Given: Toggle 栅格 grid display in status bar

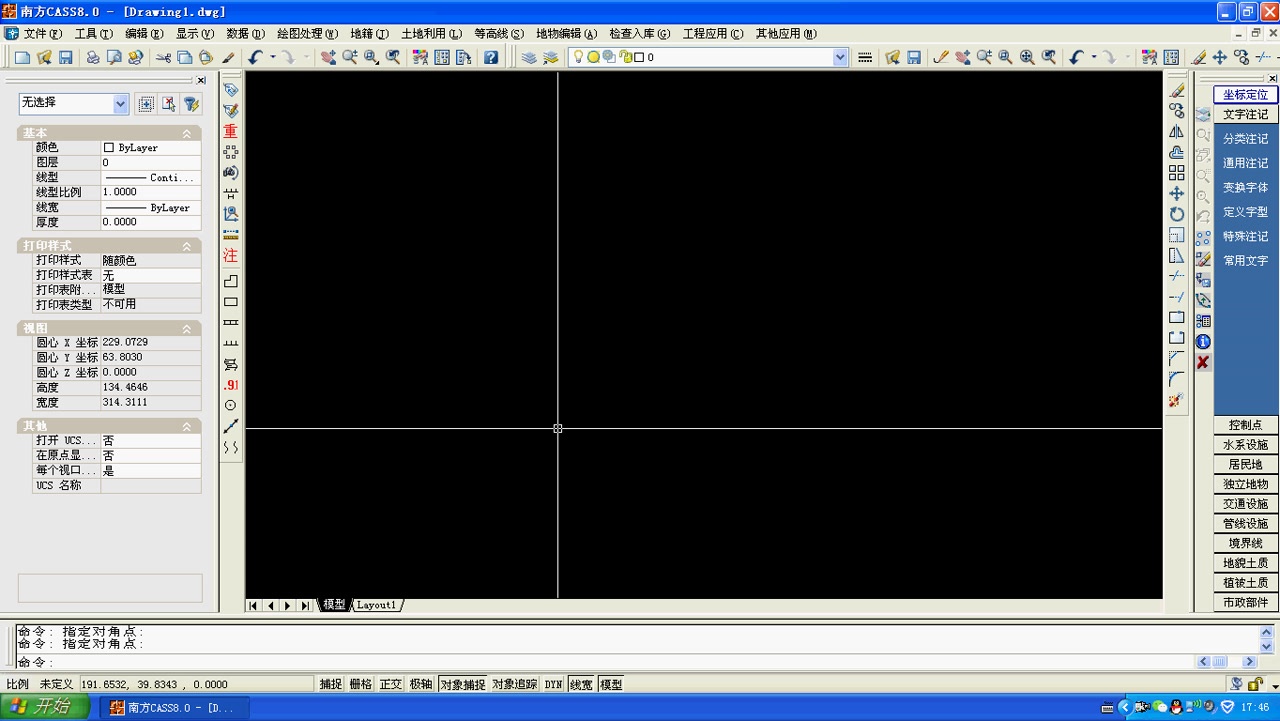Looking at the screenshot, I should [360, 684].
